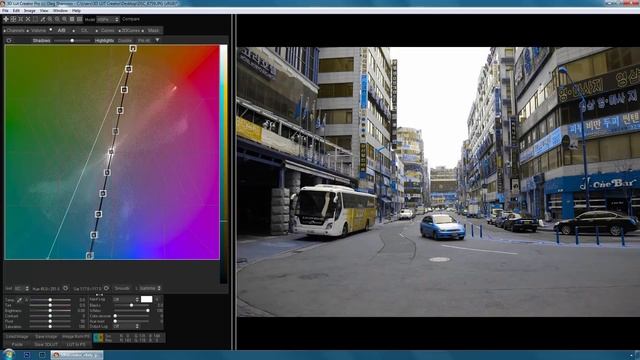Click the Save 3DLUT button

click(46, 344)
